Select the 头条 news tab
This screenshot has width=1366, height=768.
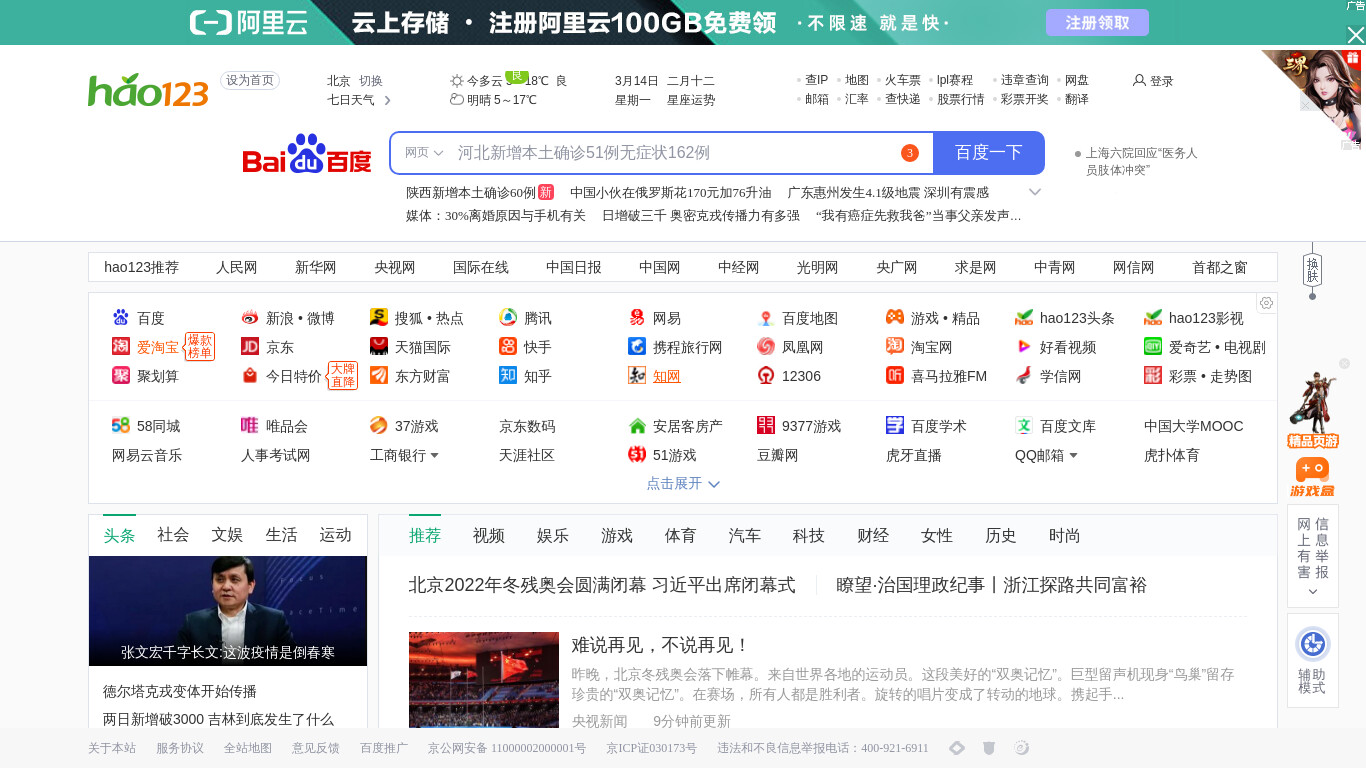coord(119,535)
